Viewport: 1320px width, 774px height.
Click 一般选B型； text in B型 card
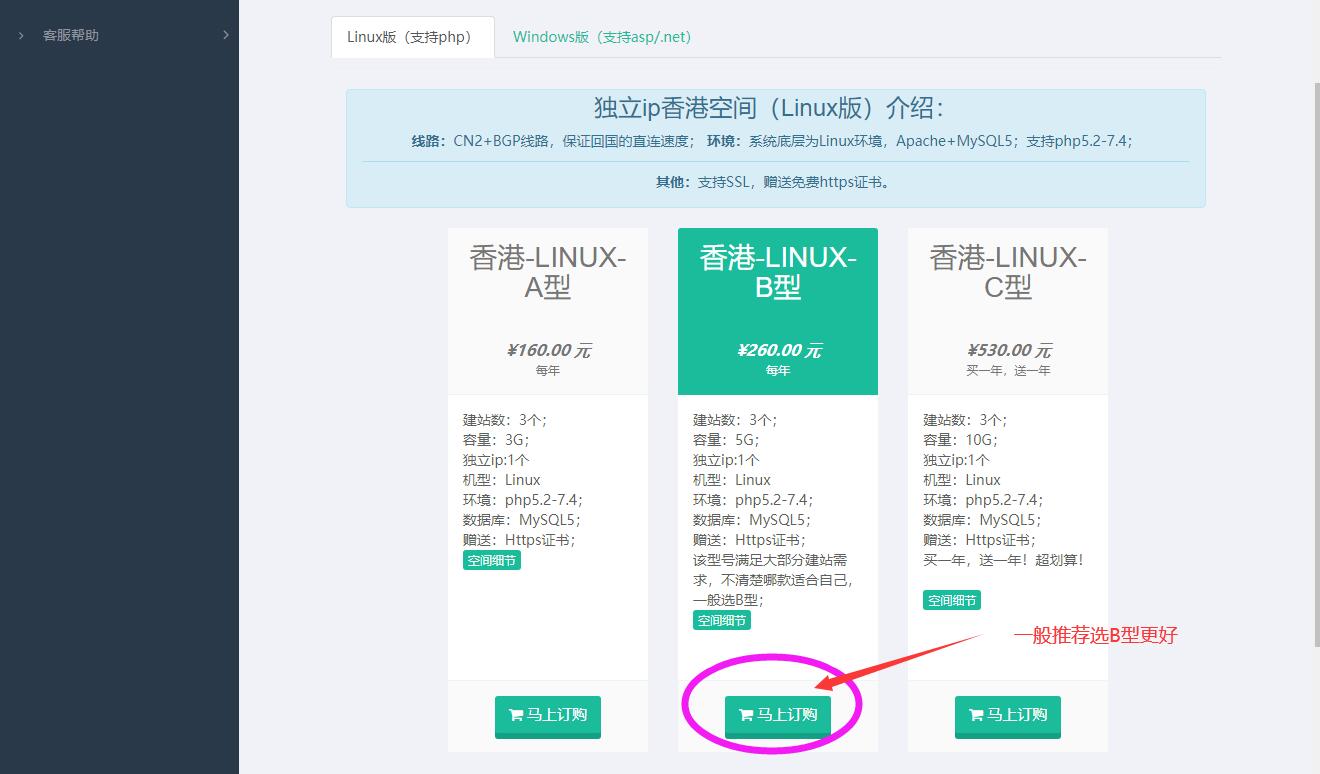pyautogui.click(x=728, y=600)
